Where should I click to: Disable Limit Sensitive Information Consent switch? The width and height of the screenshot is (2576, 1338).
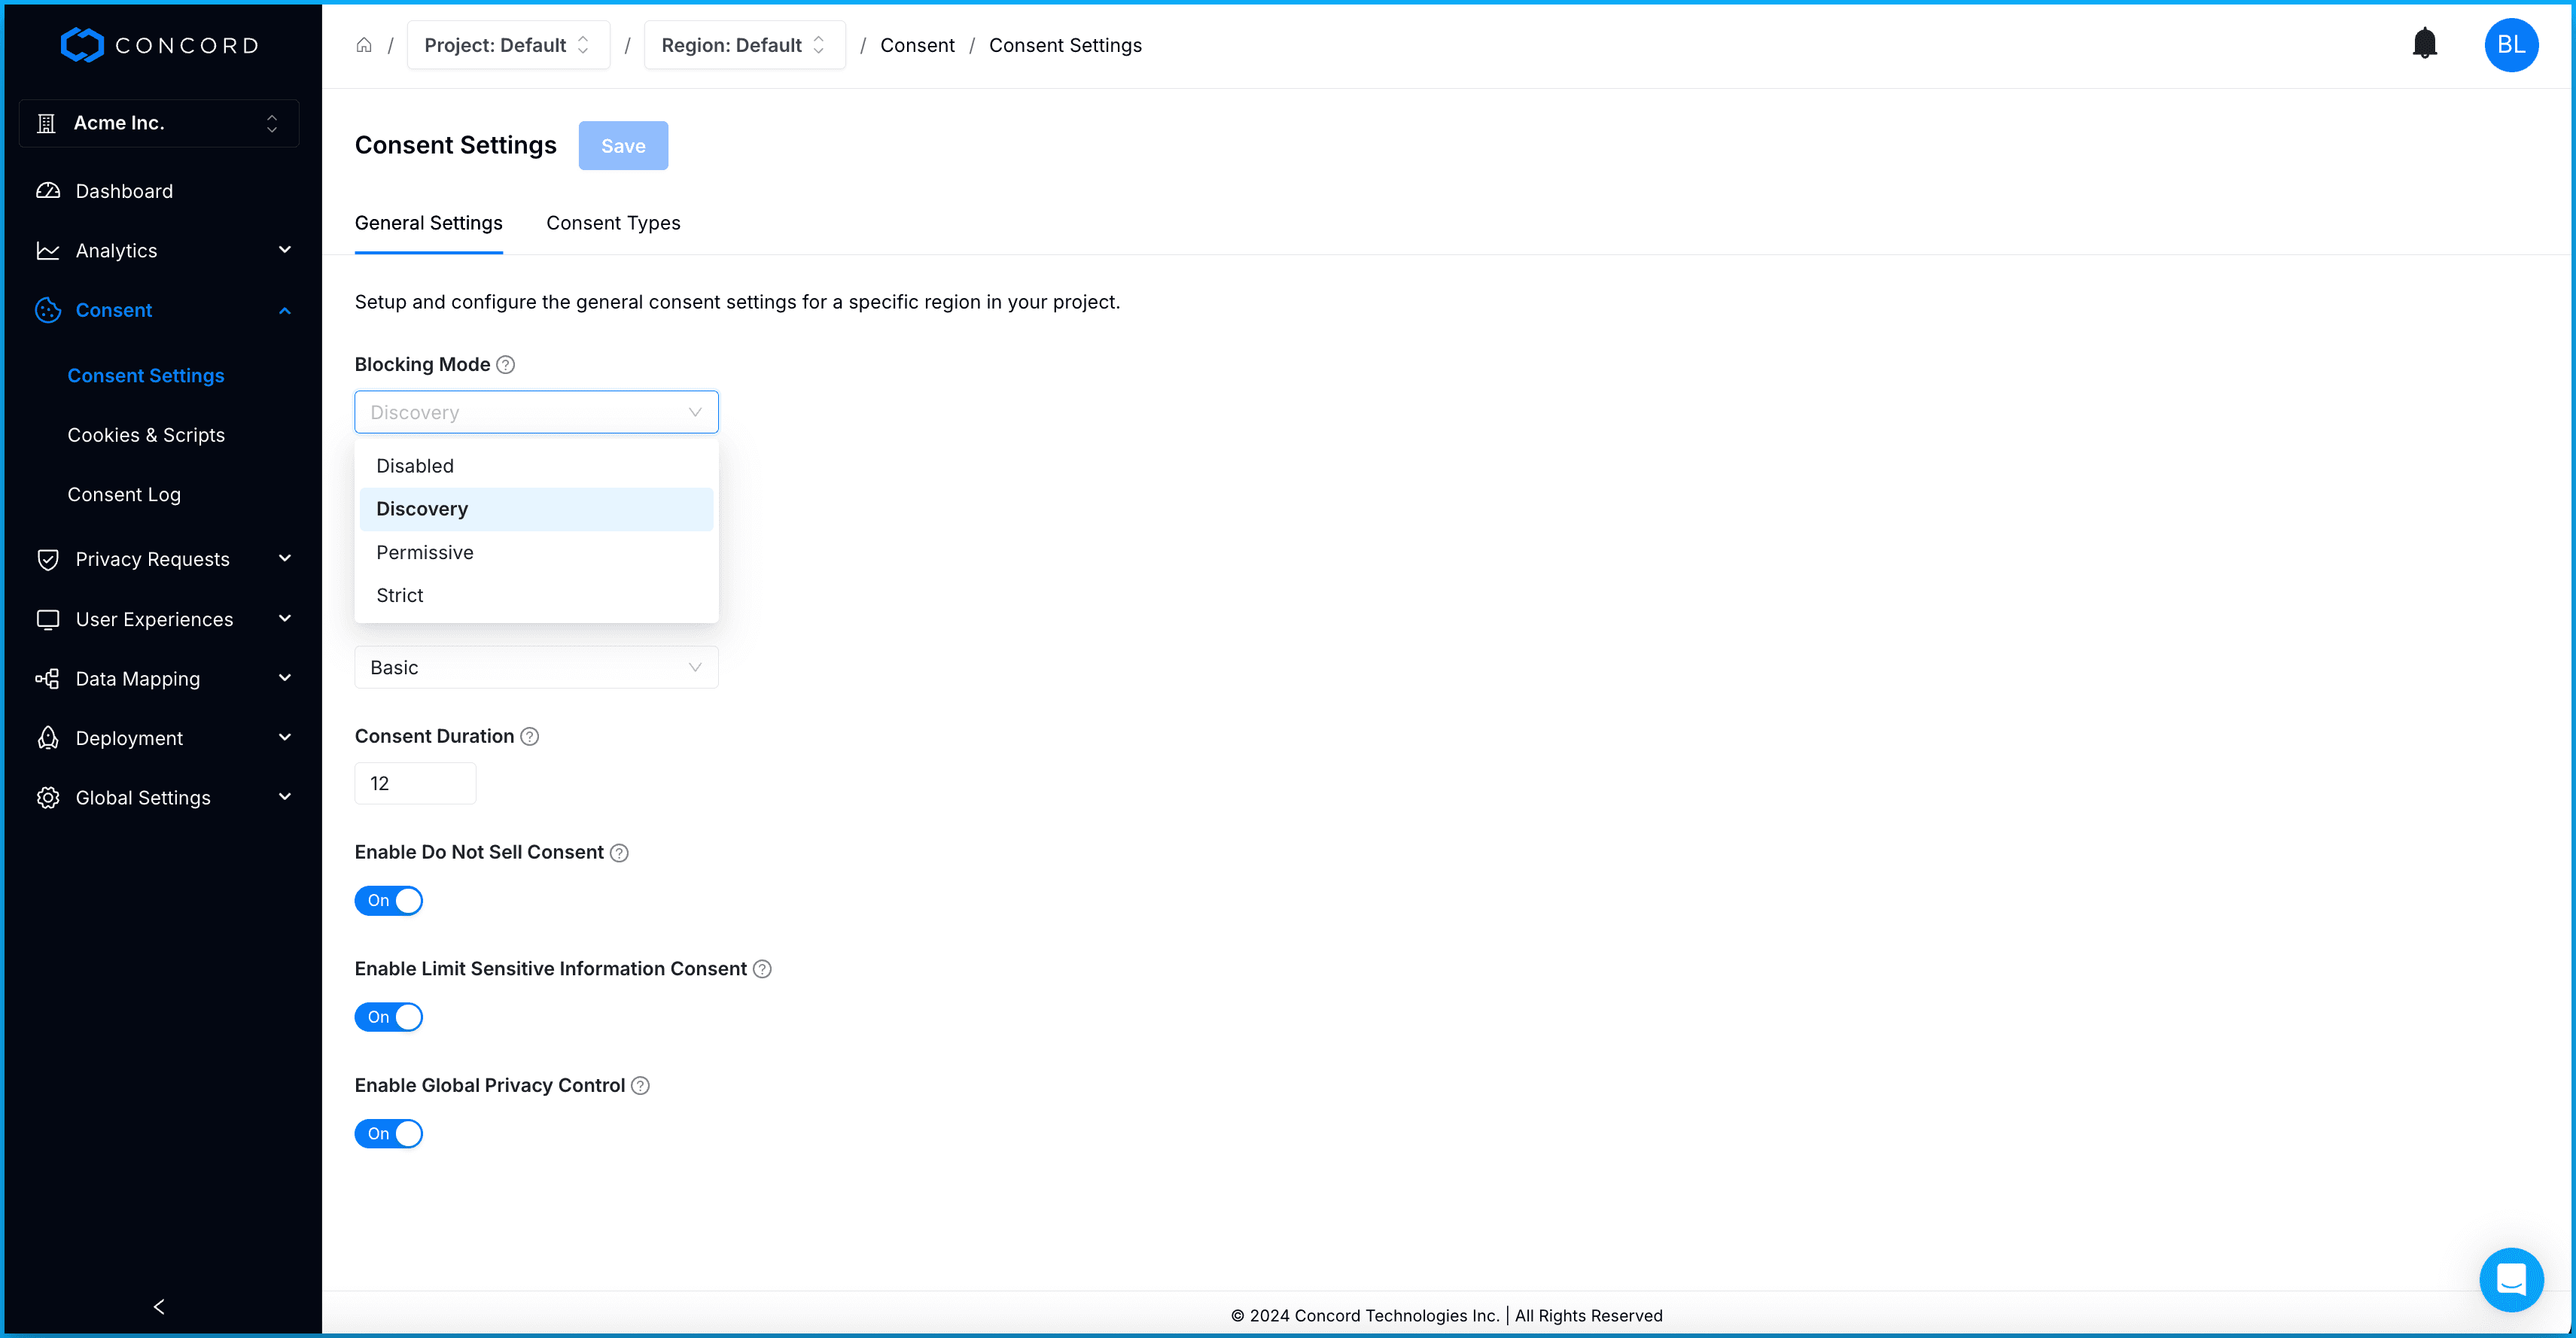pos(389,1017)
